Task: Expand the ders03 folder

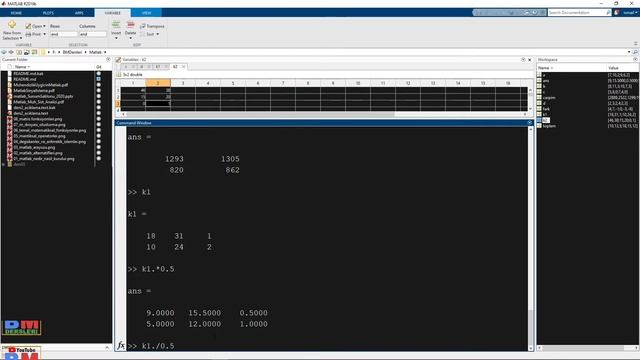Action: coord(4,164)
